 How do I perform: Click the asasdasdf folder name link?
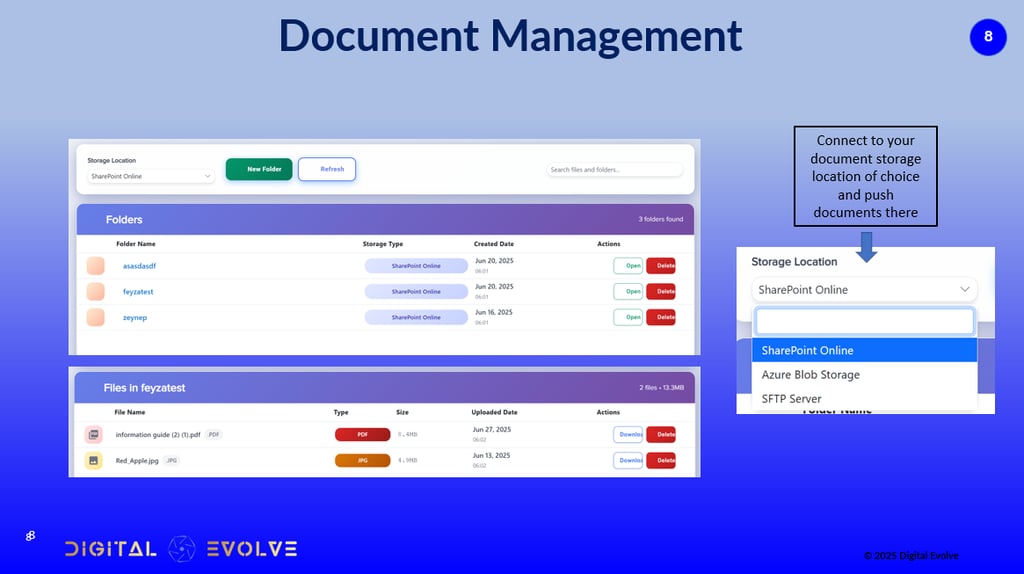tap(139, 266)
